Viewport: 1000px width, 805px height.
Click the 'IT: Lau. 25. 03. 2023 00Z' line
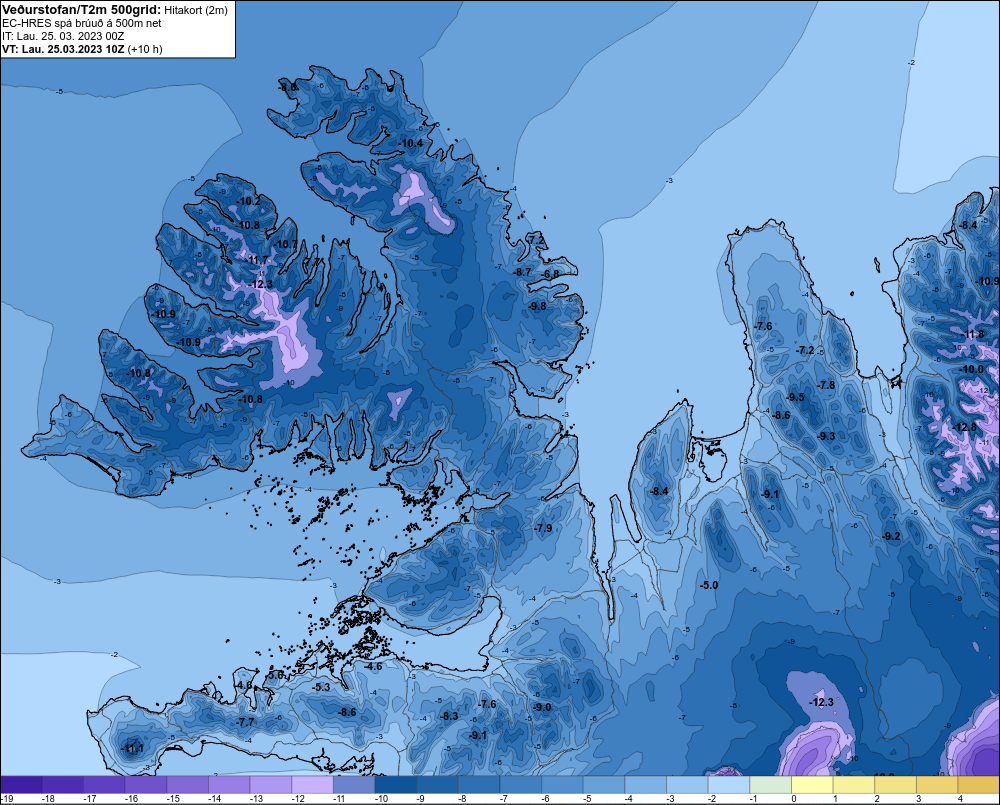point(61,36)
